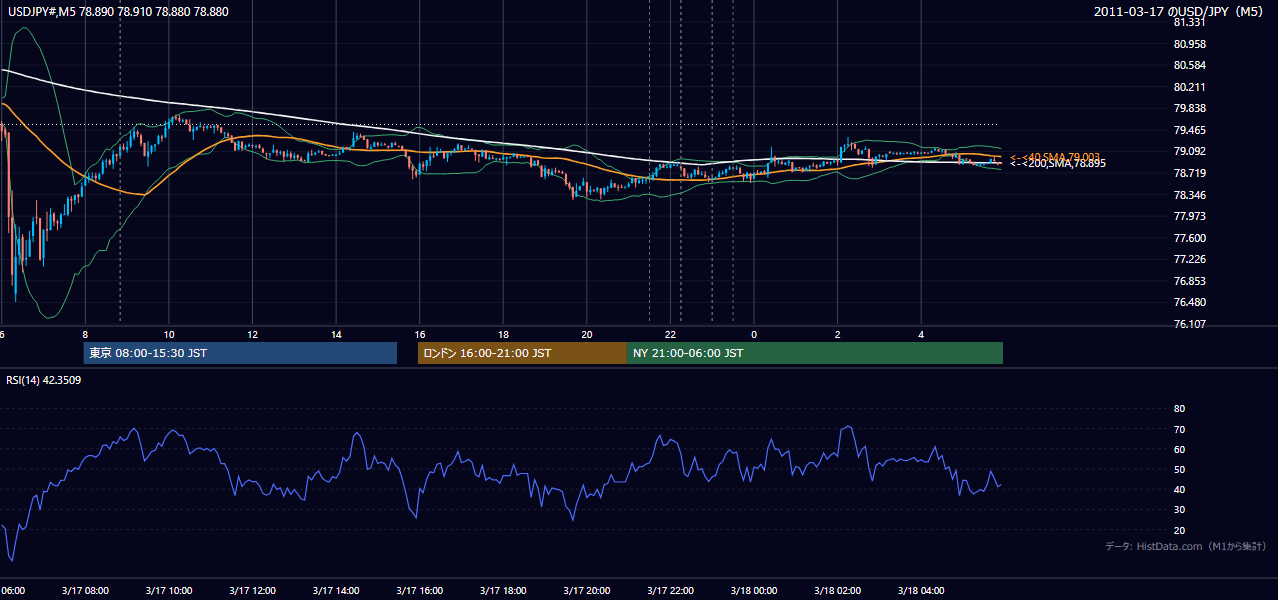Click price axis value 77.973
Viewport: 1278px width, 600px height.
[1189, 216]
